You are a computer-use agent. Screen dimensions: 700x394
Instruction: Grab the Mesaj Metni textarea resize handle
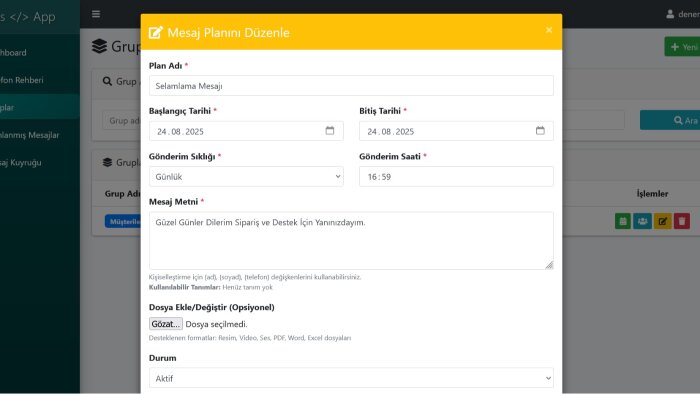[549, 265]
